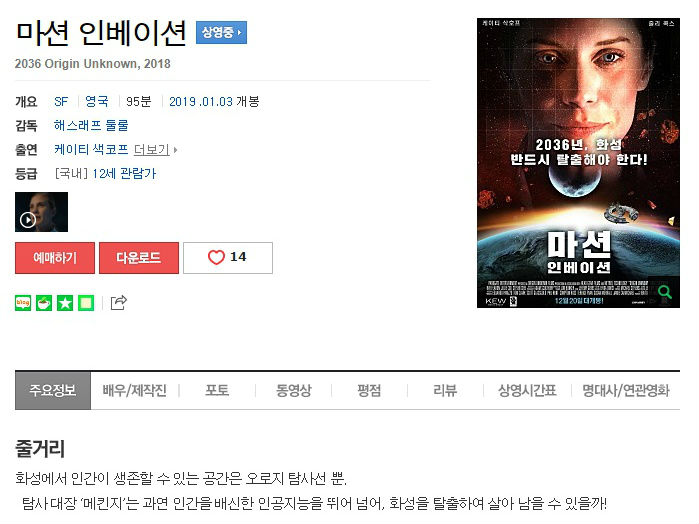Play the trailer video thumbnail
The width and height of the screenshot is (699, 524).
tap(41, 212)
